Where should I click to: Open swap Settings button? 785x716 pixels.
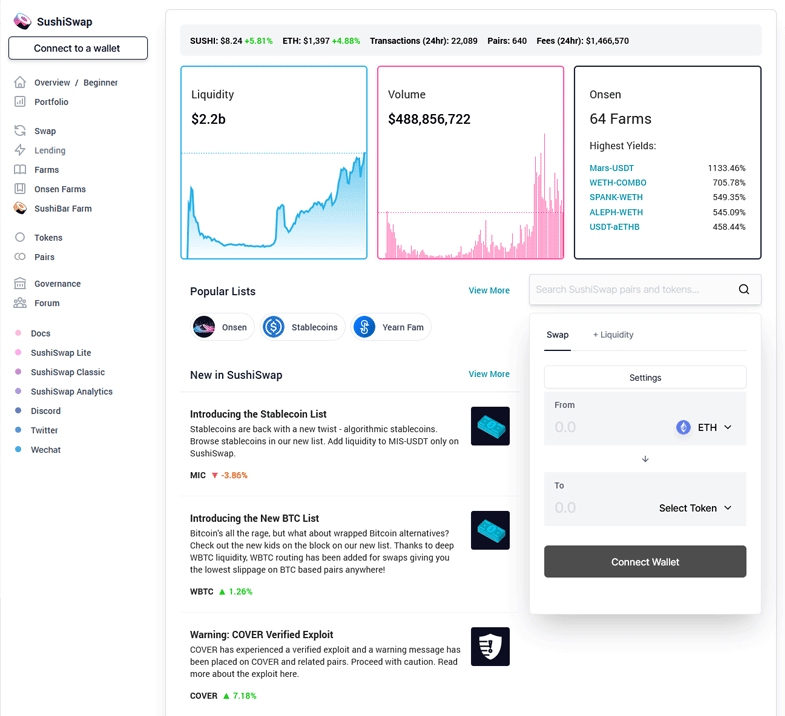coord(645,377)
